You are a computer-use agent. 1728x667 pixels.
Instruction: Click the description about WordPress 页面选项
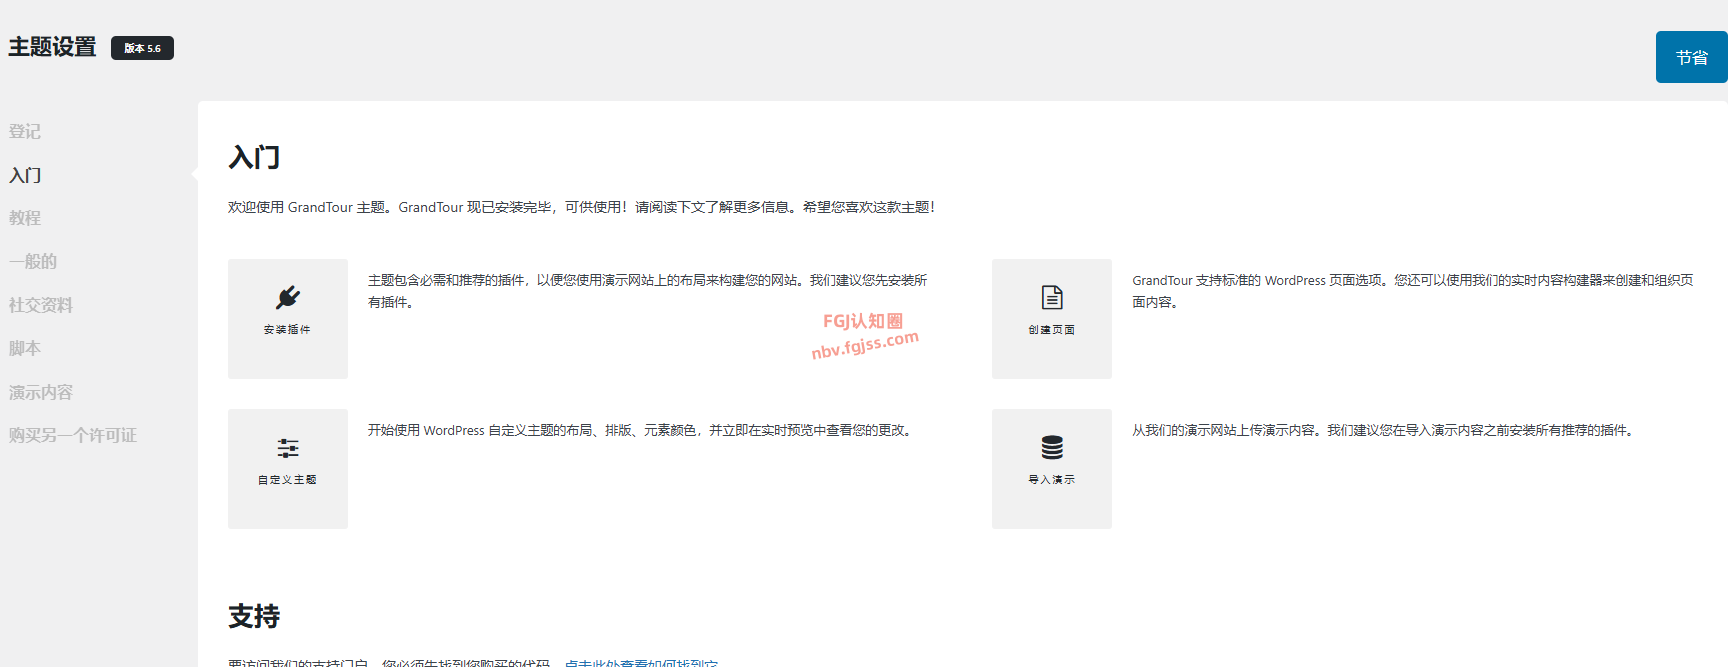coord(1413,291)
